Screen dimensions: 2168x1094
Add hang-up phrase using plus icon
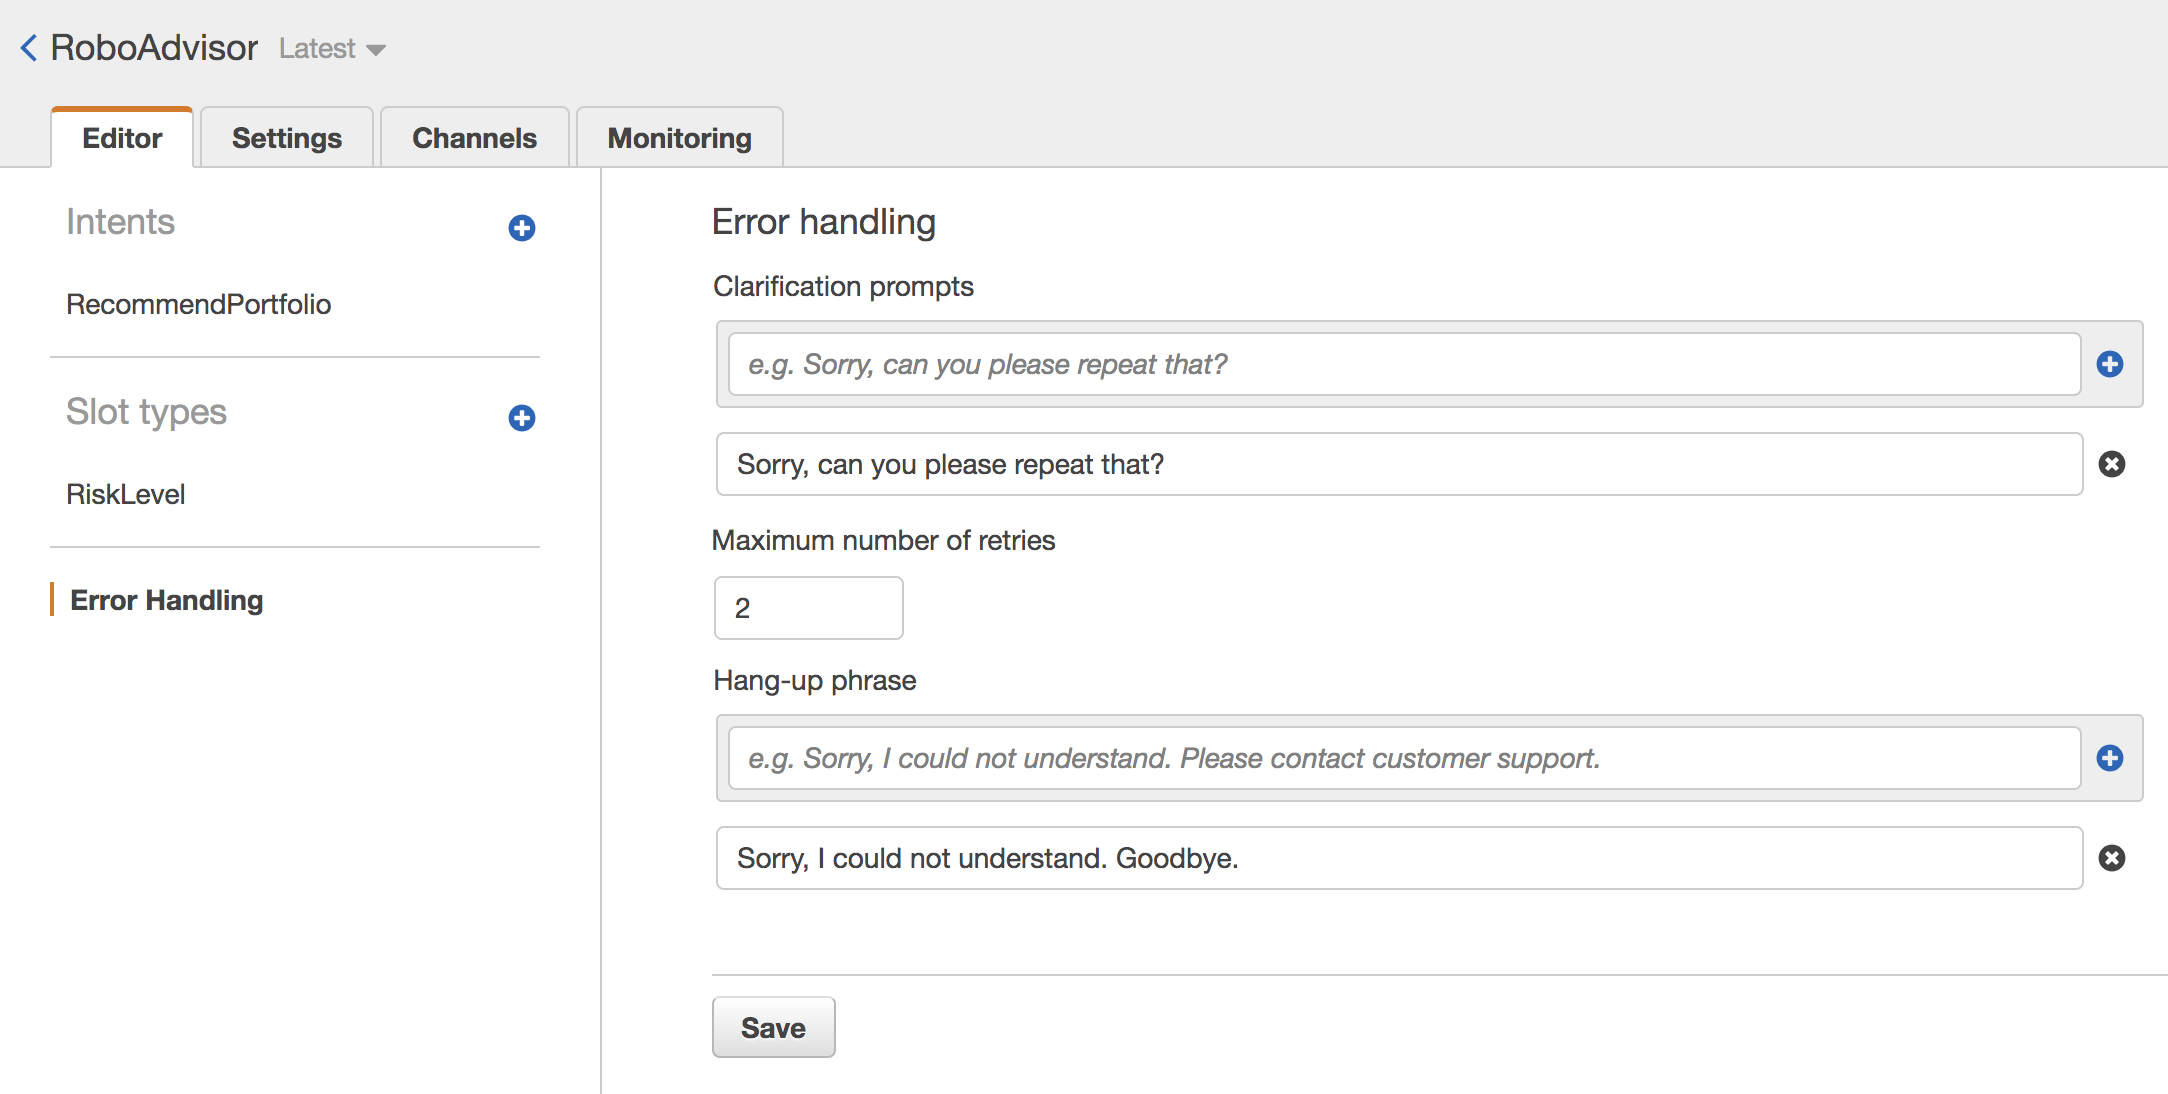(2110, 758)
